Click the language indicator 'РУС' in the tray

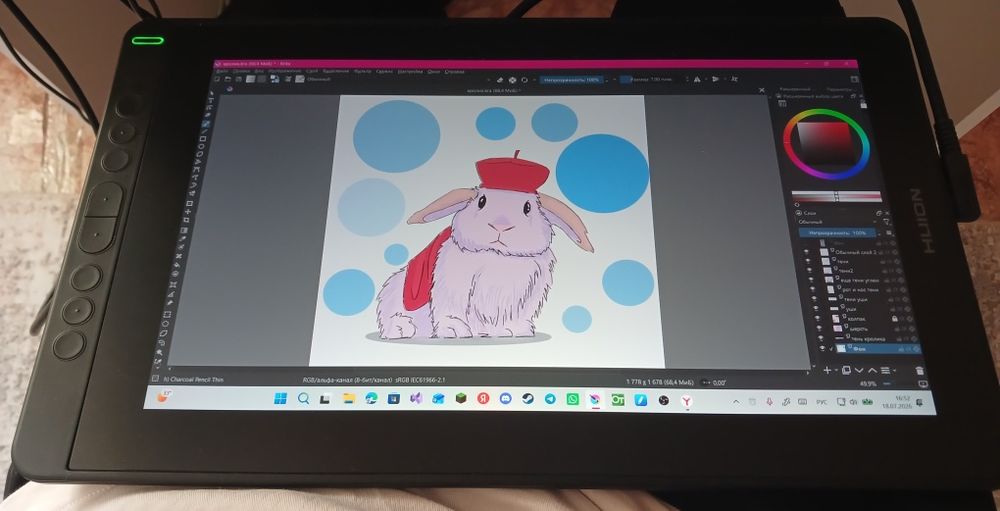coord(821,403)
